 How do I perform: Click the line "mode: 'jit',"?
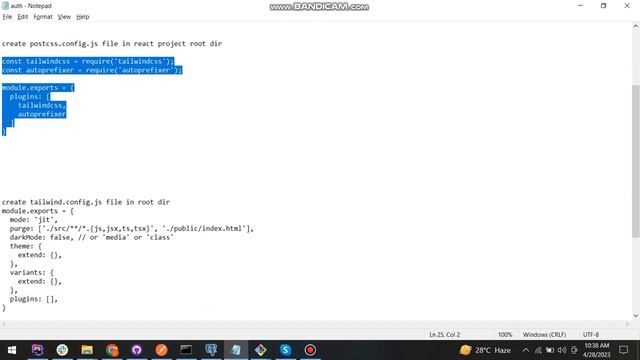(33, 220)
